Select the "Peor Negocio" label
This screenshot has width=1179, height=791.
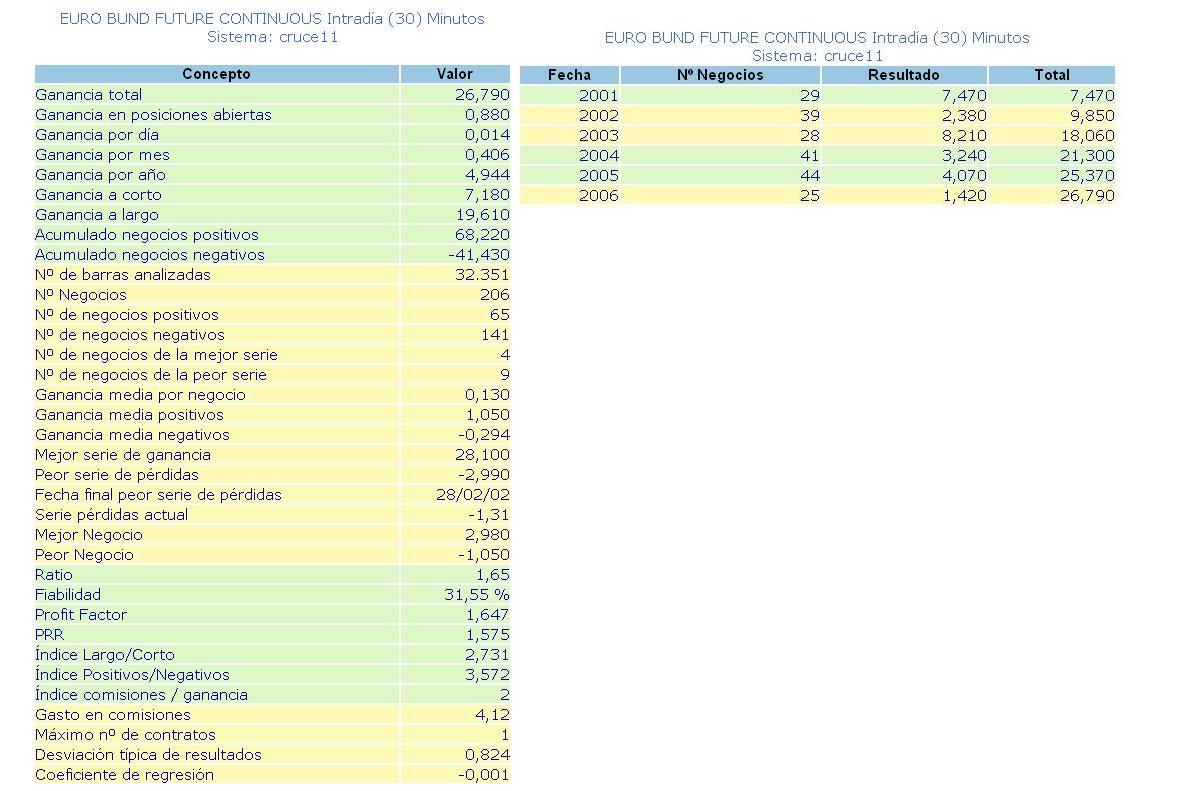(84, 554)
